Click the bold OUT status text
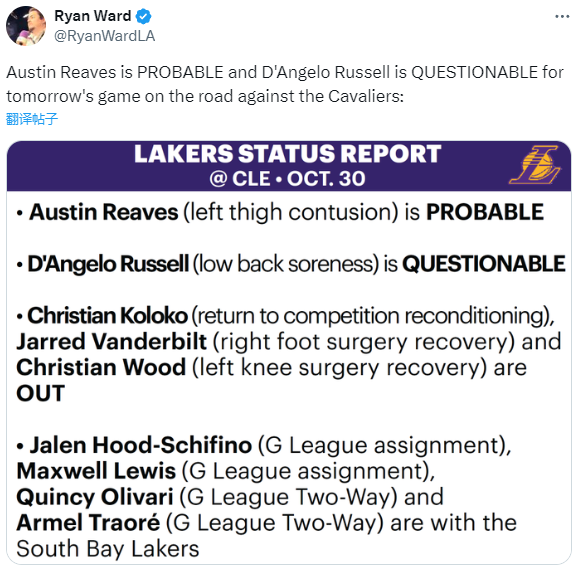The width and height of the screenshot is (587, 568). (41, 393)
